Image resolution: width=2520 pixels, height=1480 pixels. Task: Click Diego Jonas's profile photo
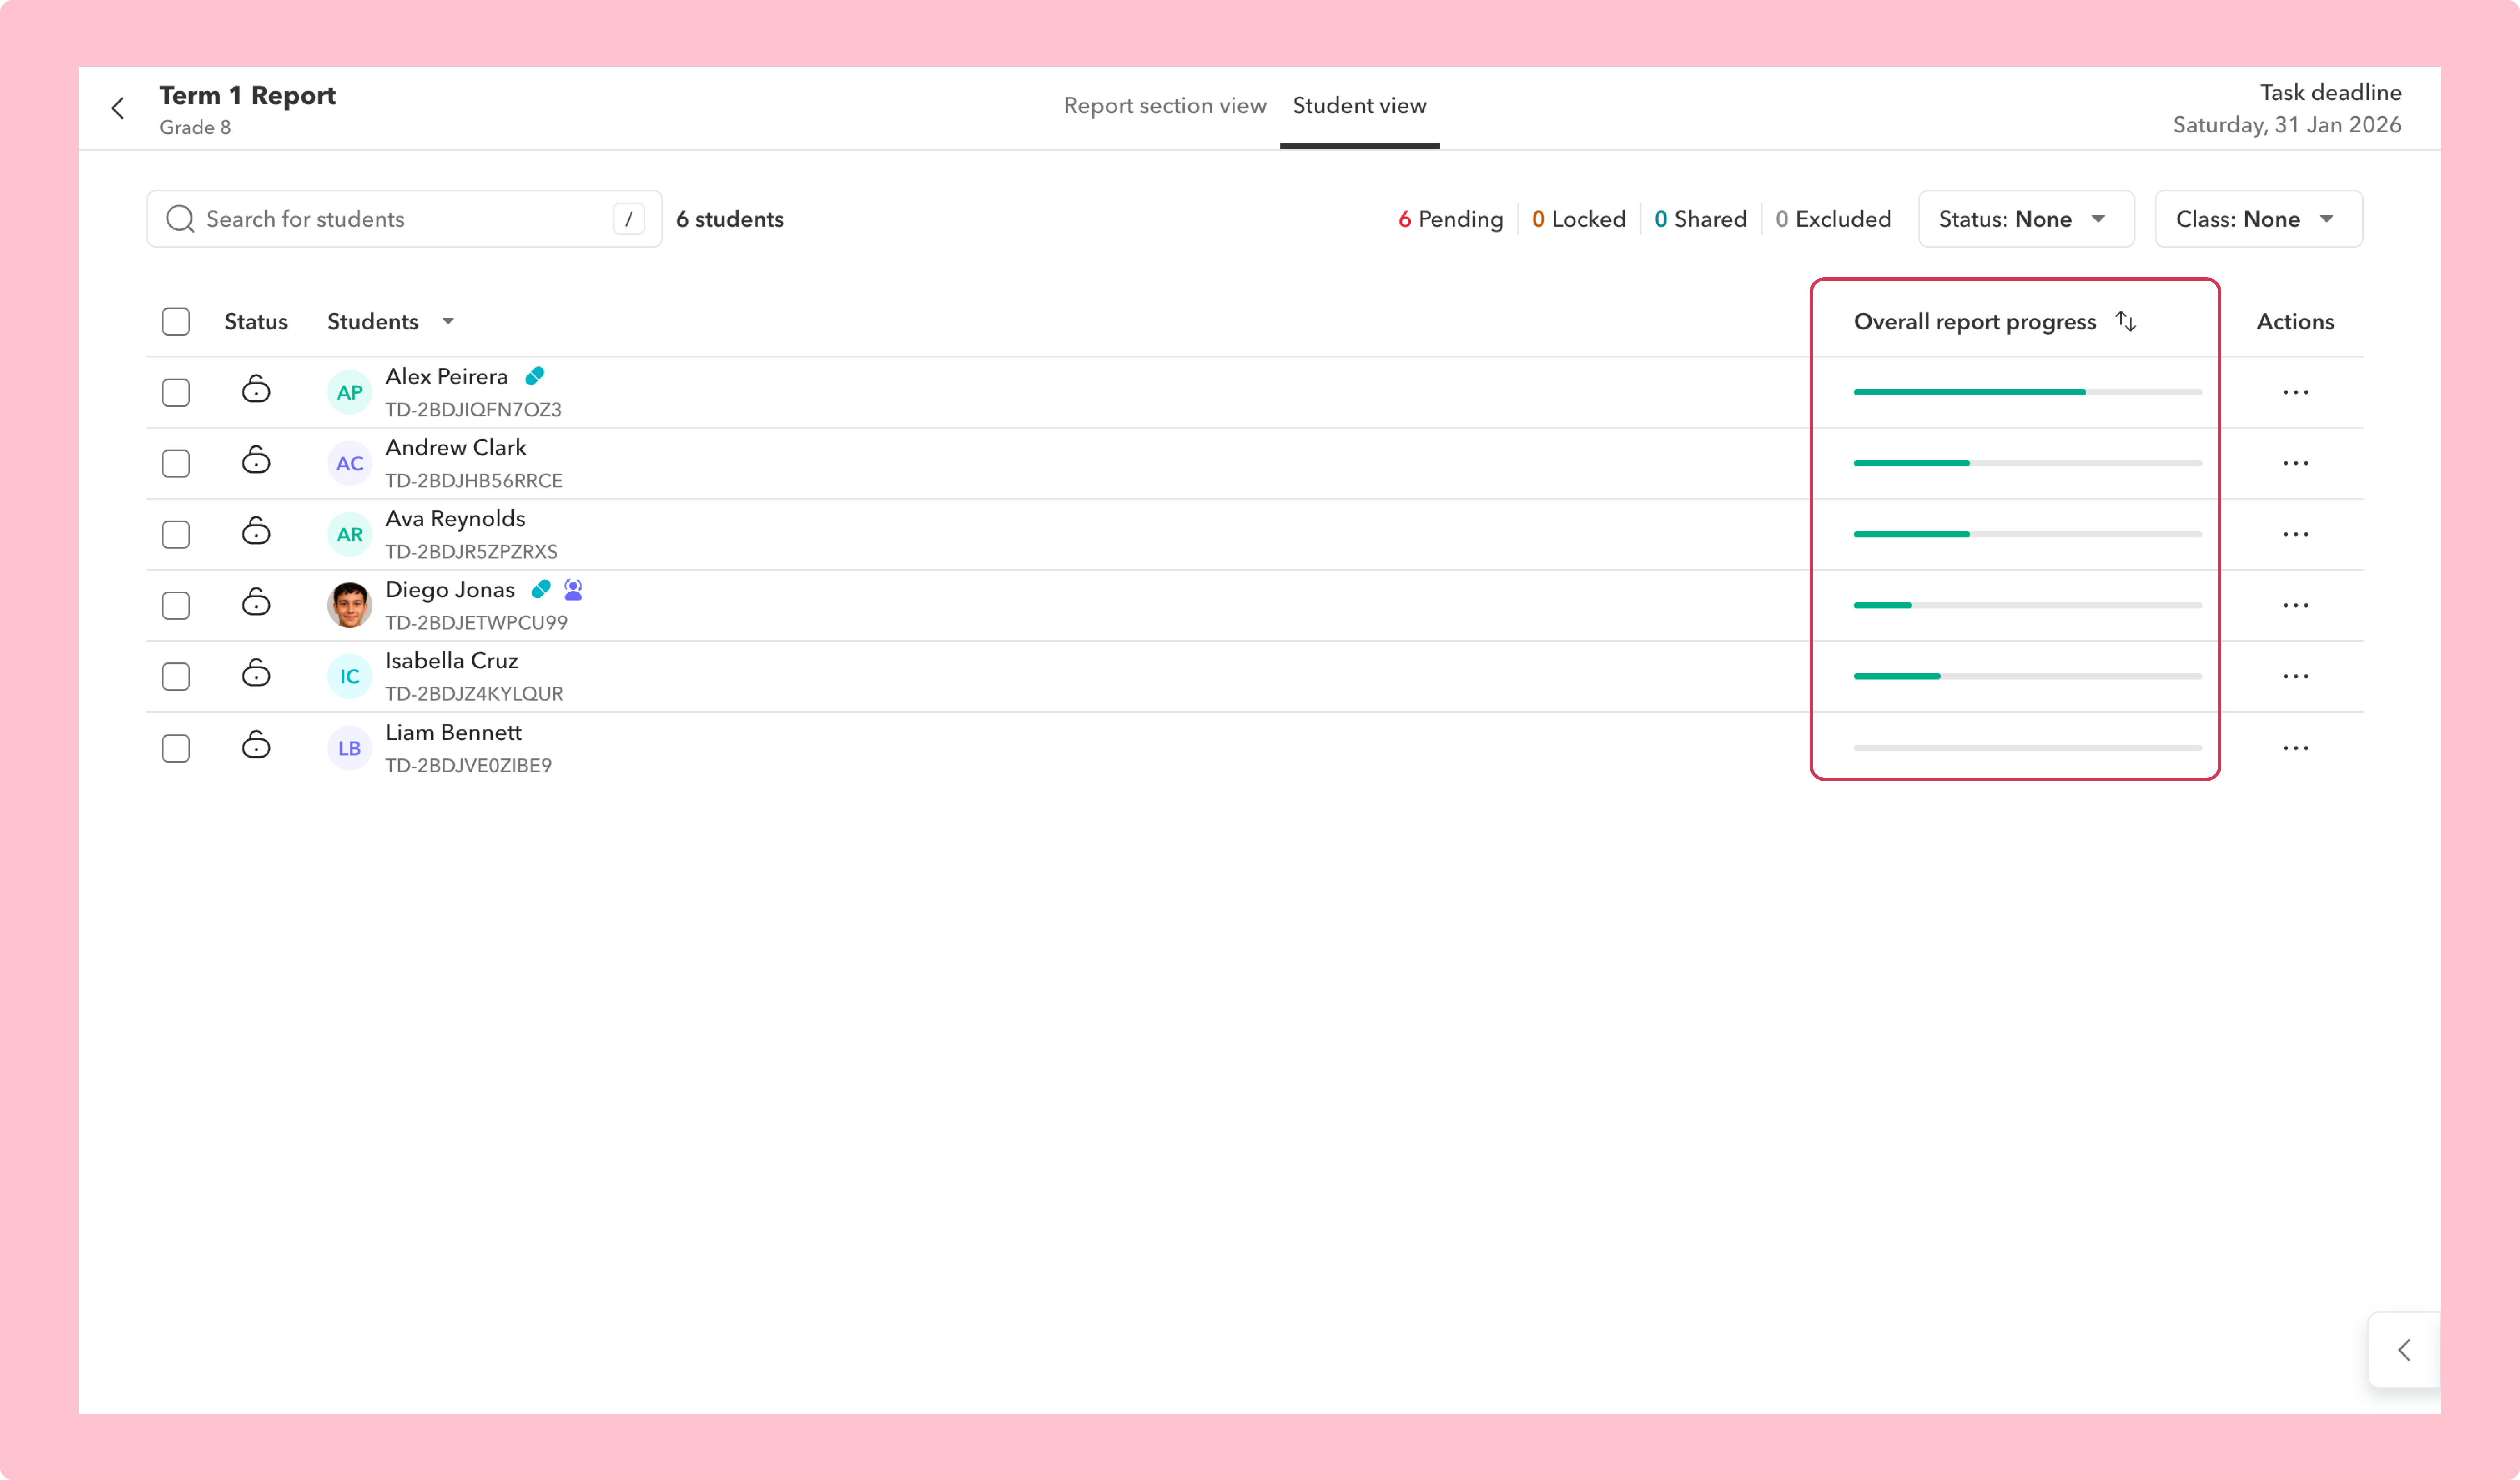tap(349, 605)
